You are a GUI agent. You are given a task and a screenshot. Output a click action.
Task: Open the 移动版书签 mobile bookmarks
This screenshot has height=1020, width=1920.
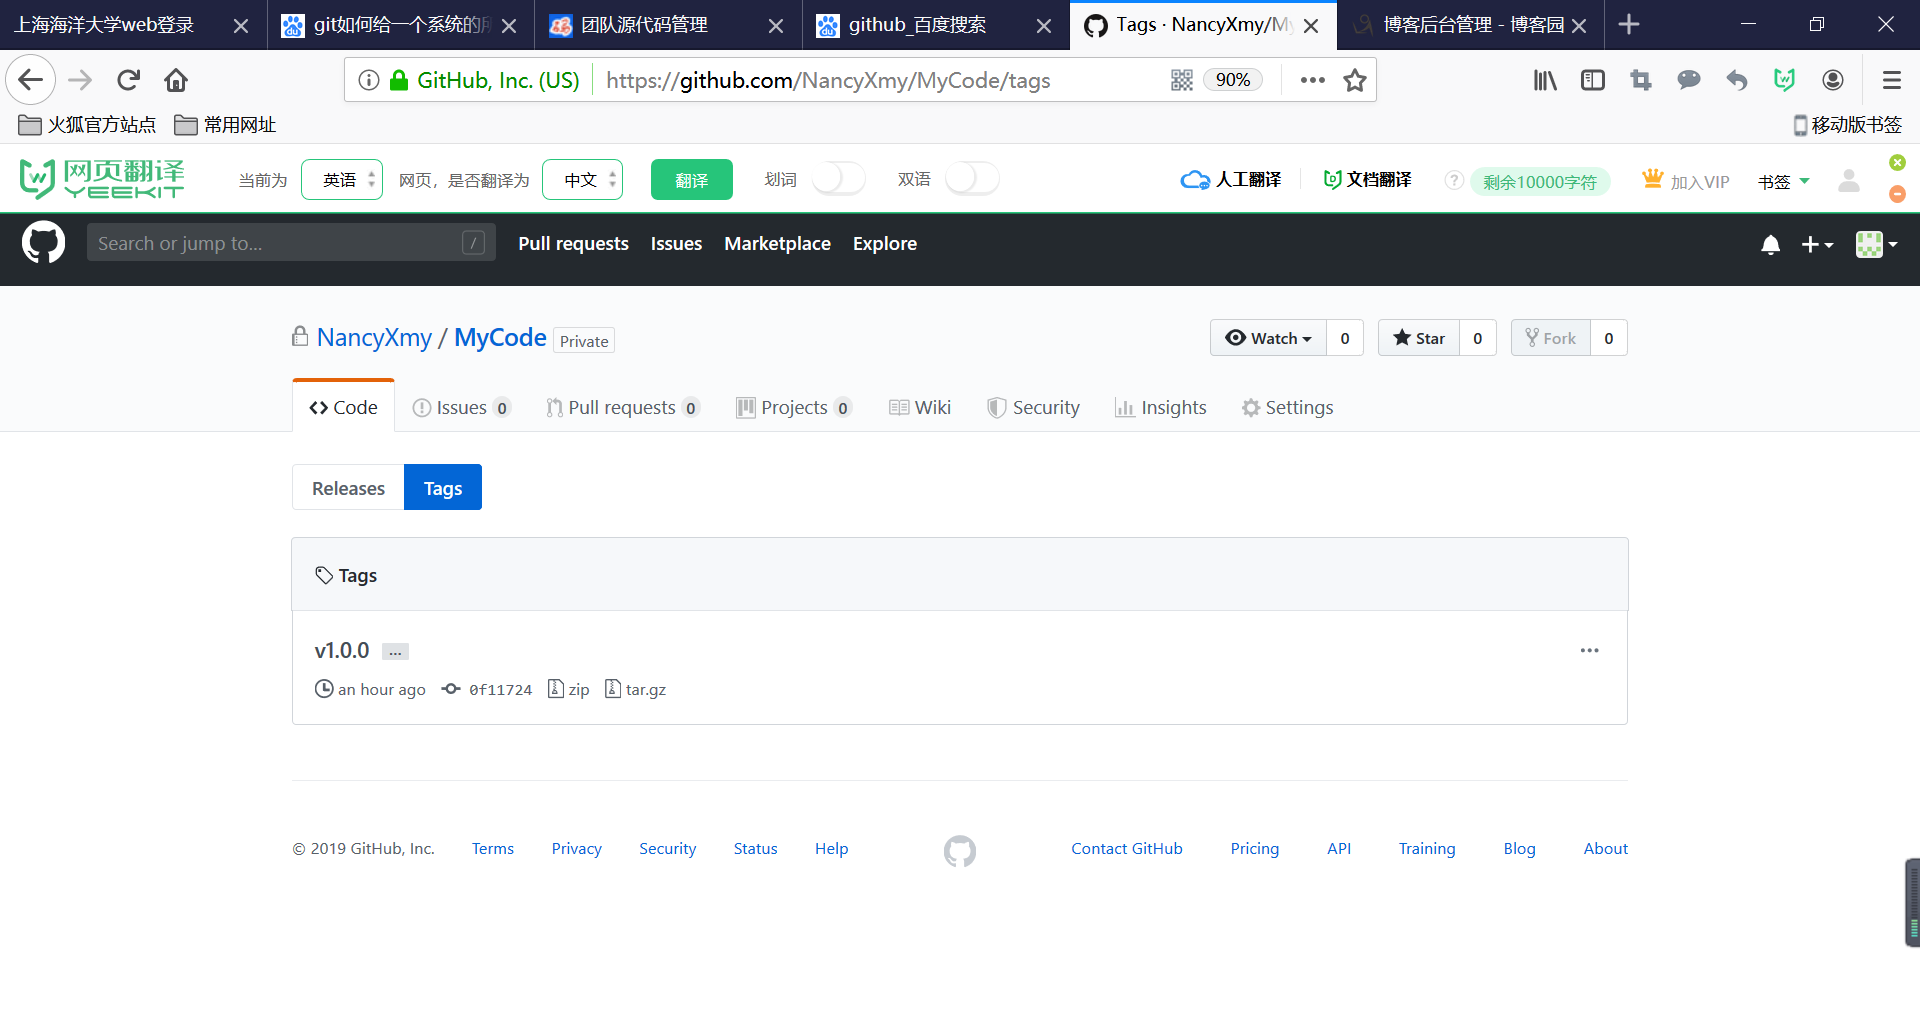(1847, 125)
